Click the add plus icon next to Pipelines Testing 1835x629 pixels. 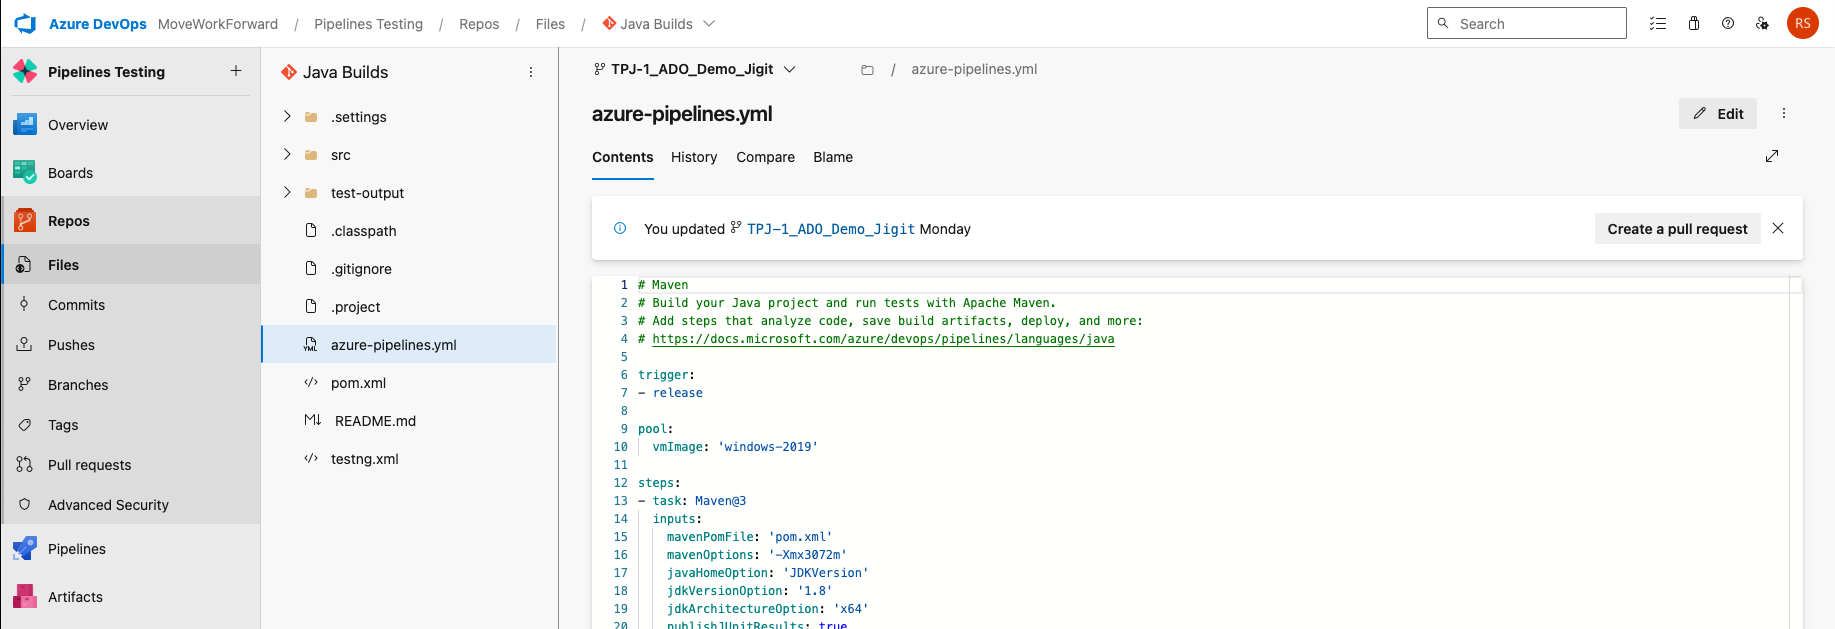point(236,71)
